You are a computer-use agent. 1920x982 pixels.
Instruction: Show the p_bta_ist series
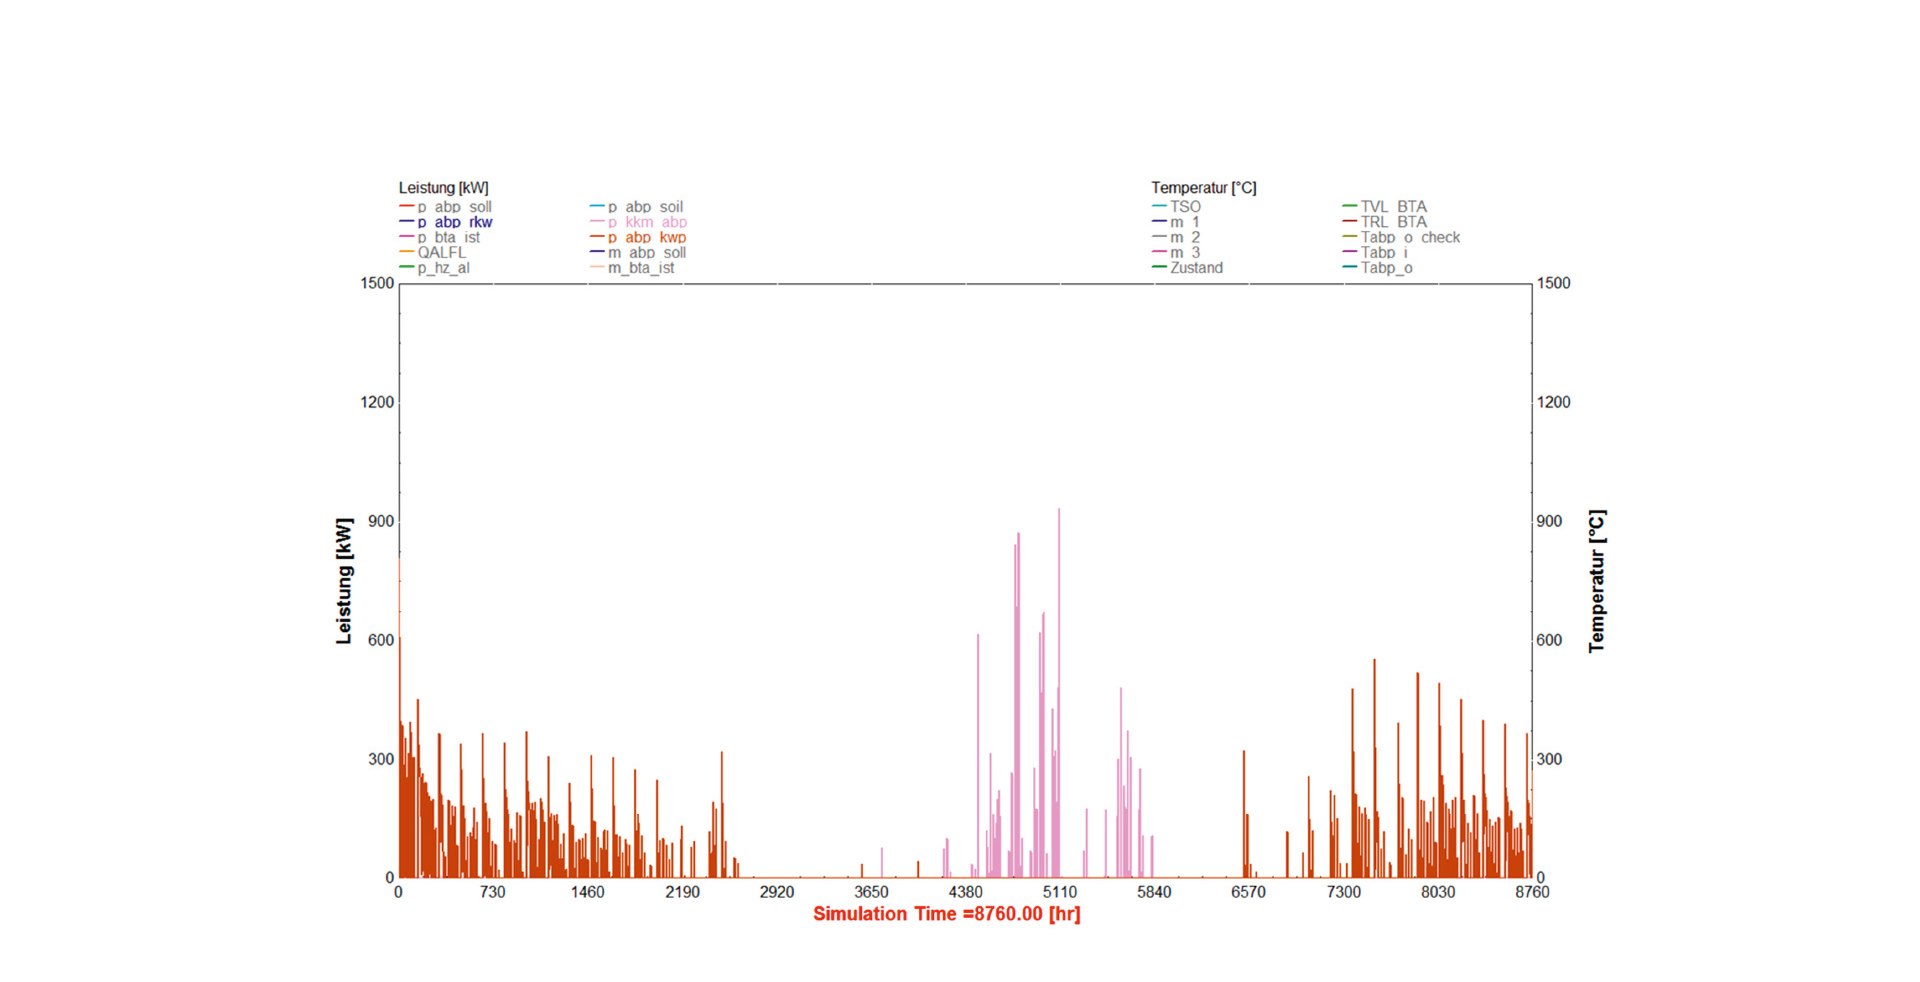point(448,237)
